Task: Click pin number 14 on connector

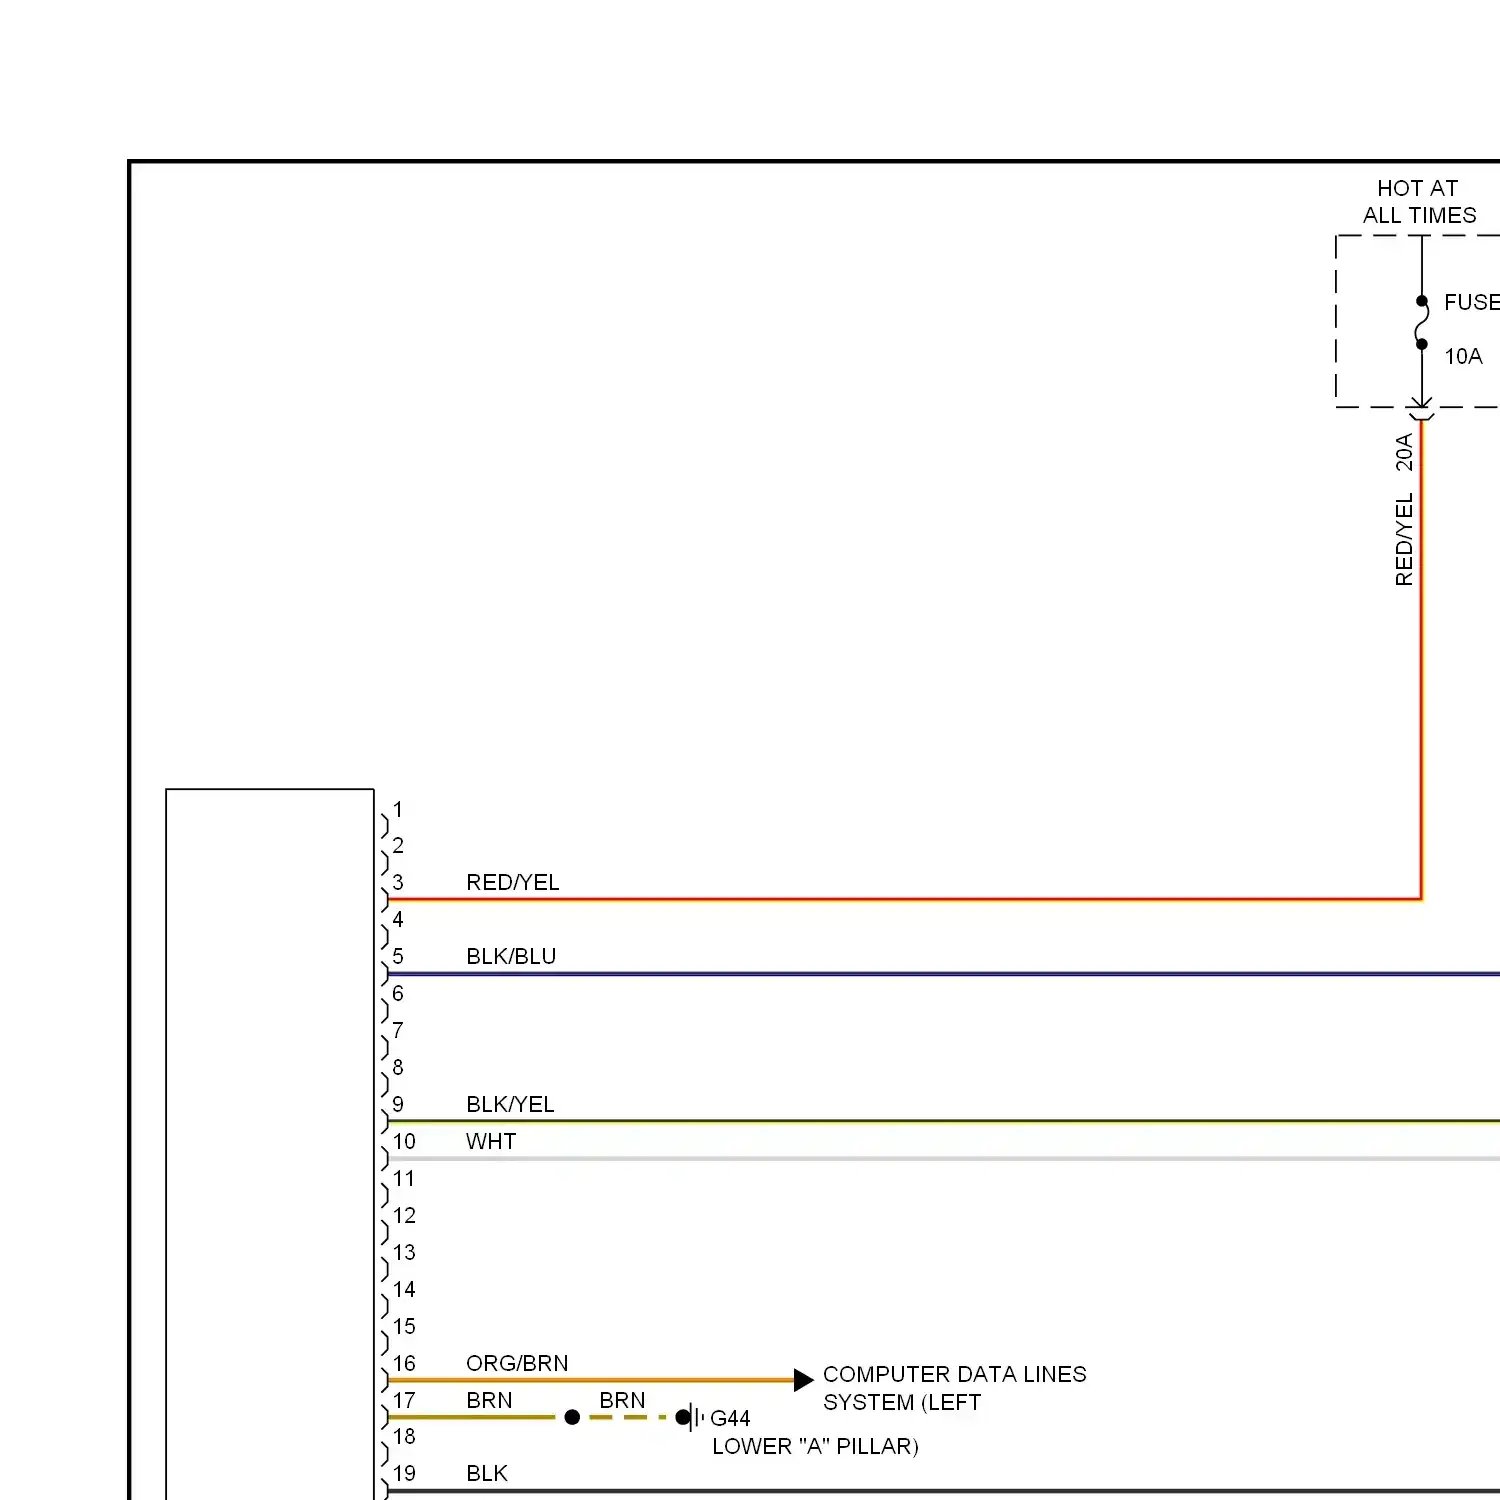Action: [404, 1289]
